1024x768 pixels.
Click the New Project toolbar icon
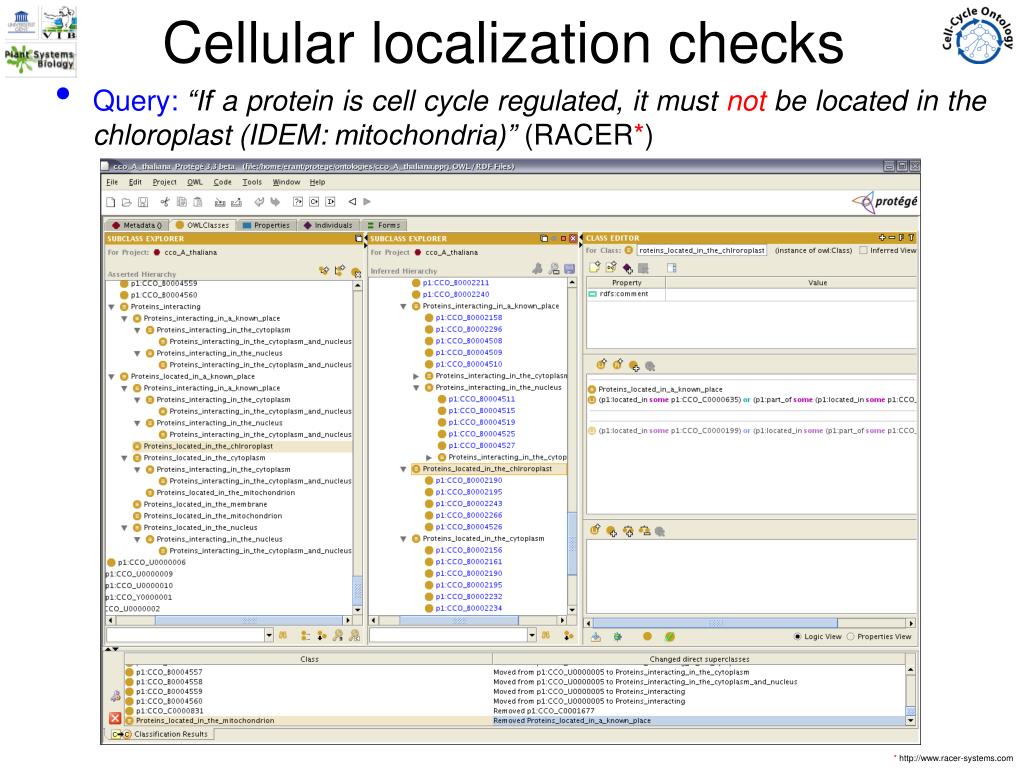click(112, 202)
